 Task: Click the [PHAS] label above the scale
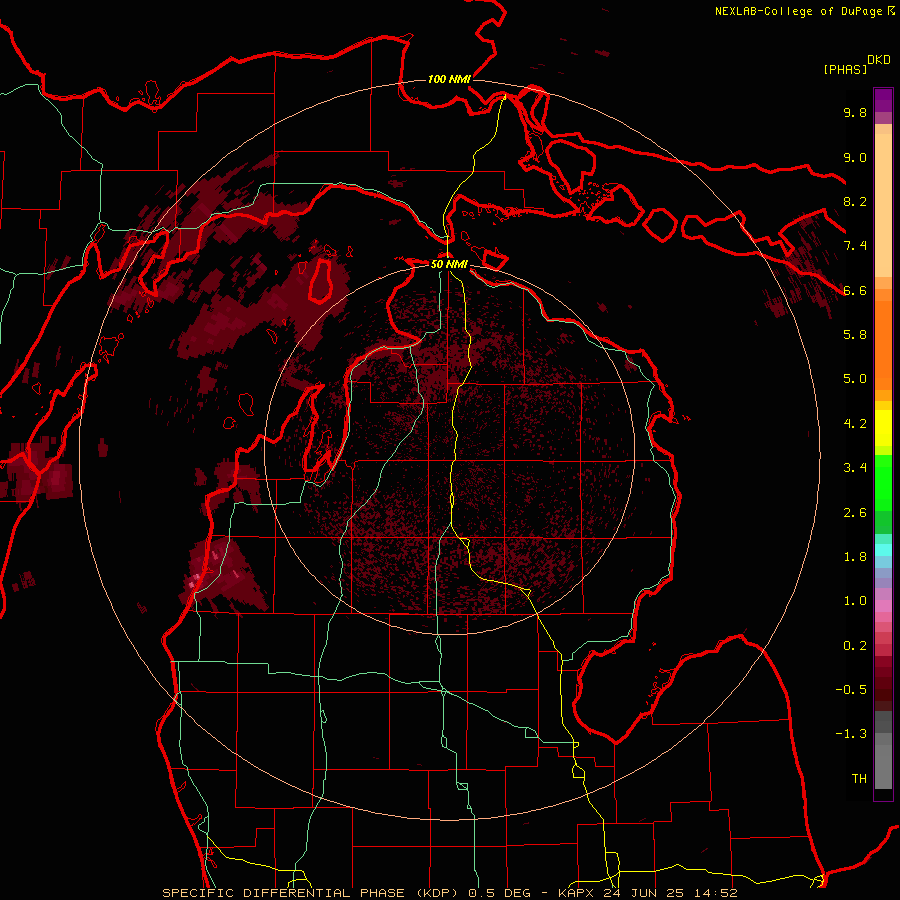845,69
